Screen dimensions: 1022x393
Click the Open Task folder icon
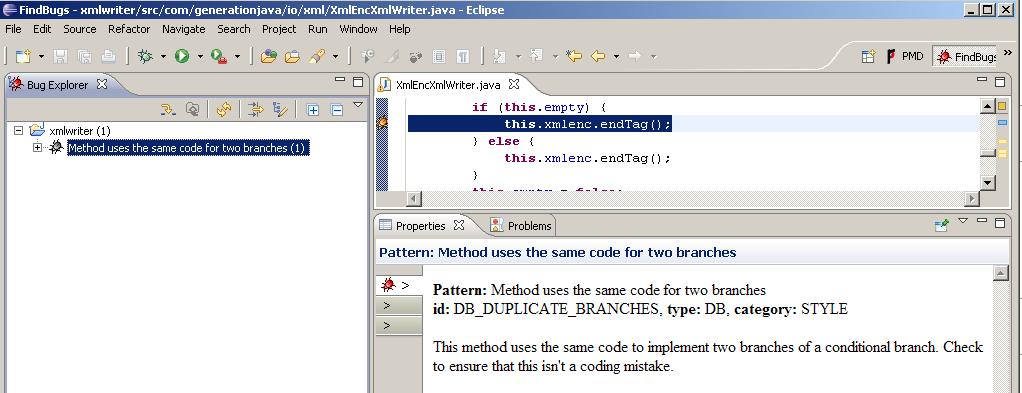click(x=292, y=57)
